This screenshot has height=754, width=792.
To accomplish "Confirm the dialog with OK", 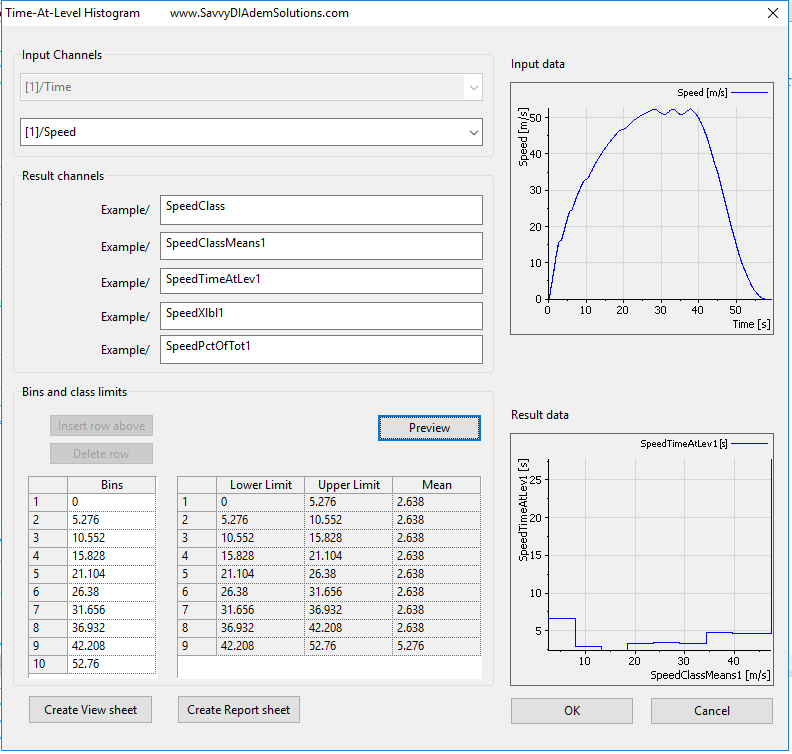I will (x=571, y=711).
